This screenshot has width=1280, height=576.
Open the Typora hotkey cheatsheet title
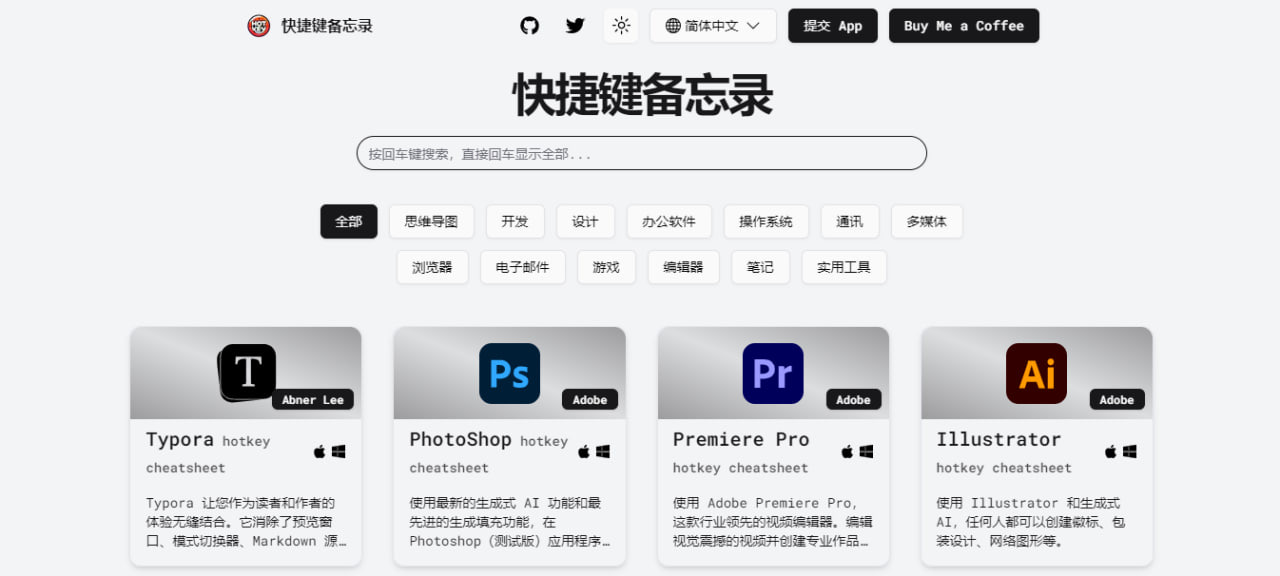tap(208, 452)
